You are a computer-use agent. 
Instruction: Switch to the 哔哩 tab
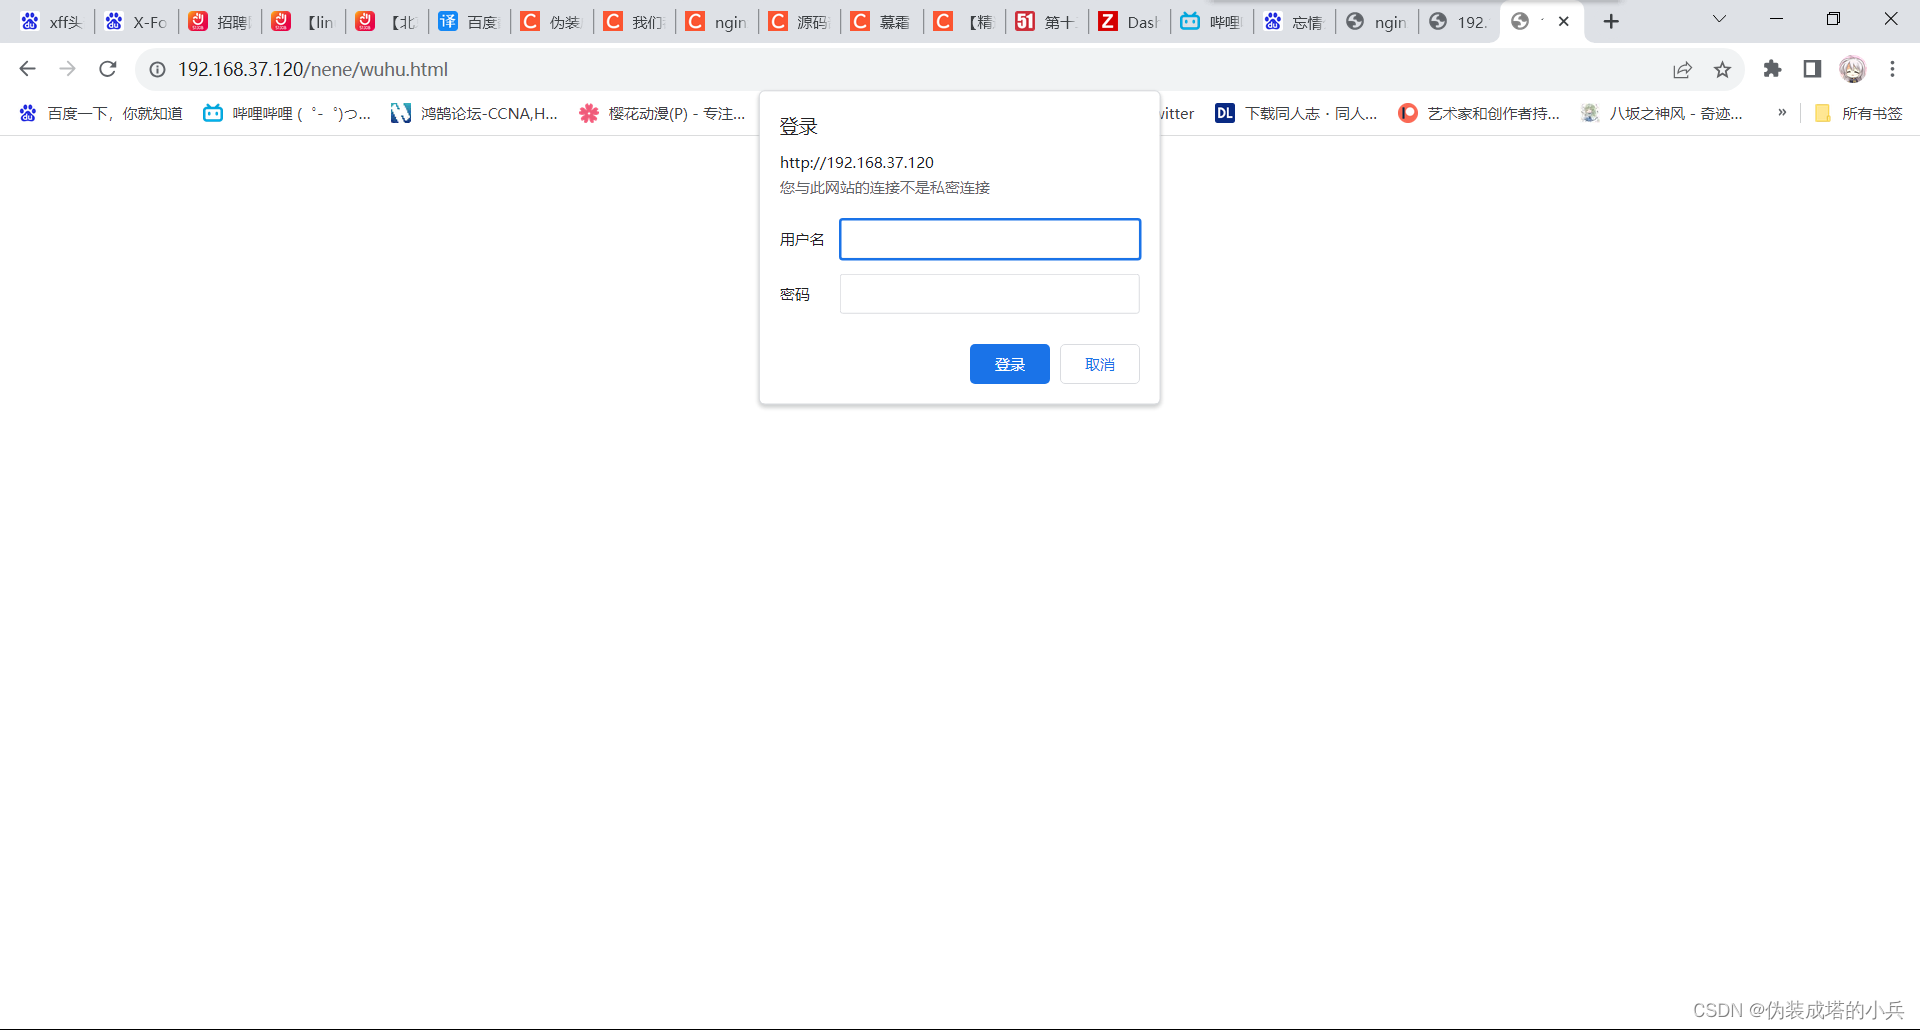(x=1212, y=22)
